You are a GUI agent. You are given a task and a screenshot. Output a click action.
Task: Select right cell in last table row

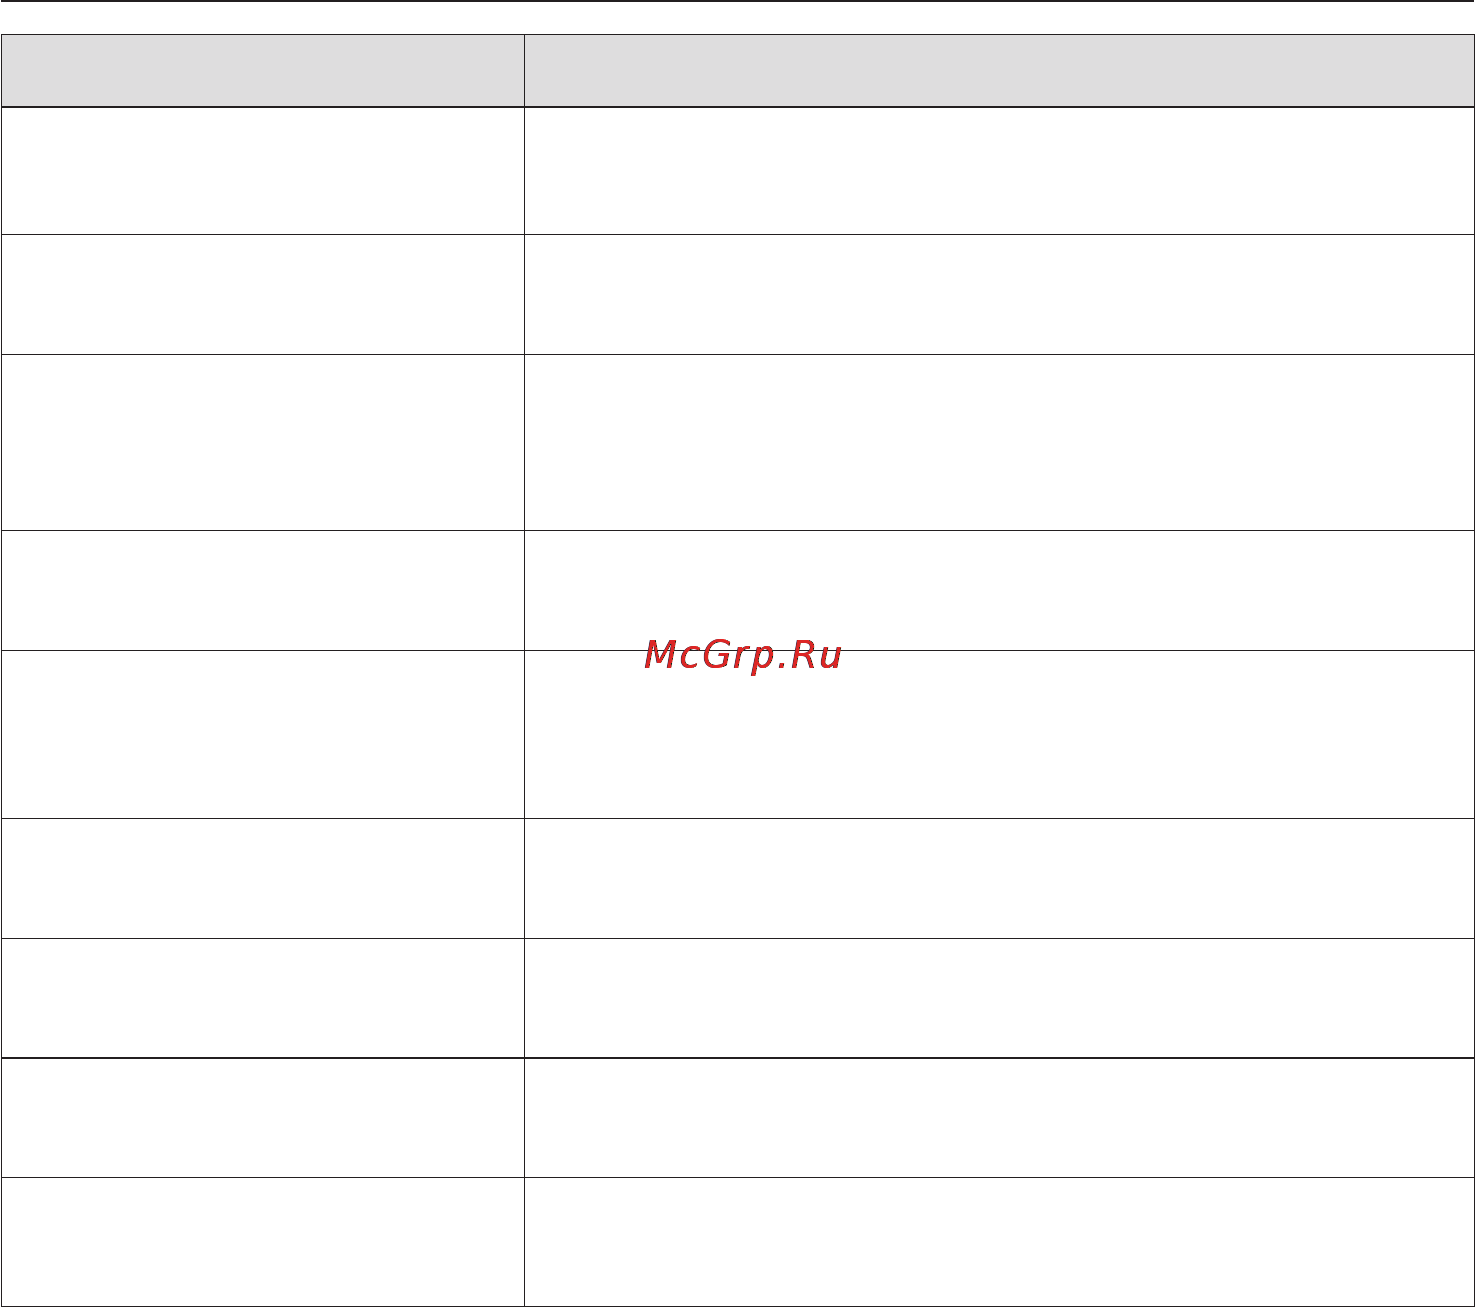click(999, 1242)
